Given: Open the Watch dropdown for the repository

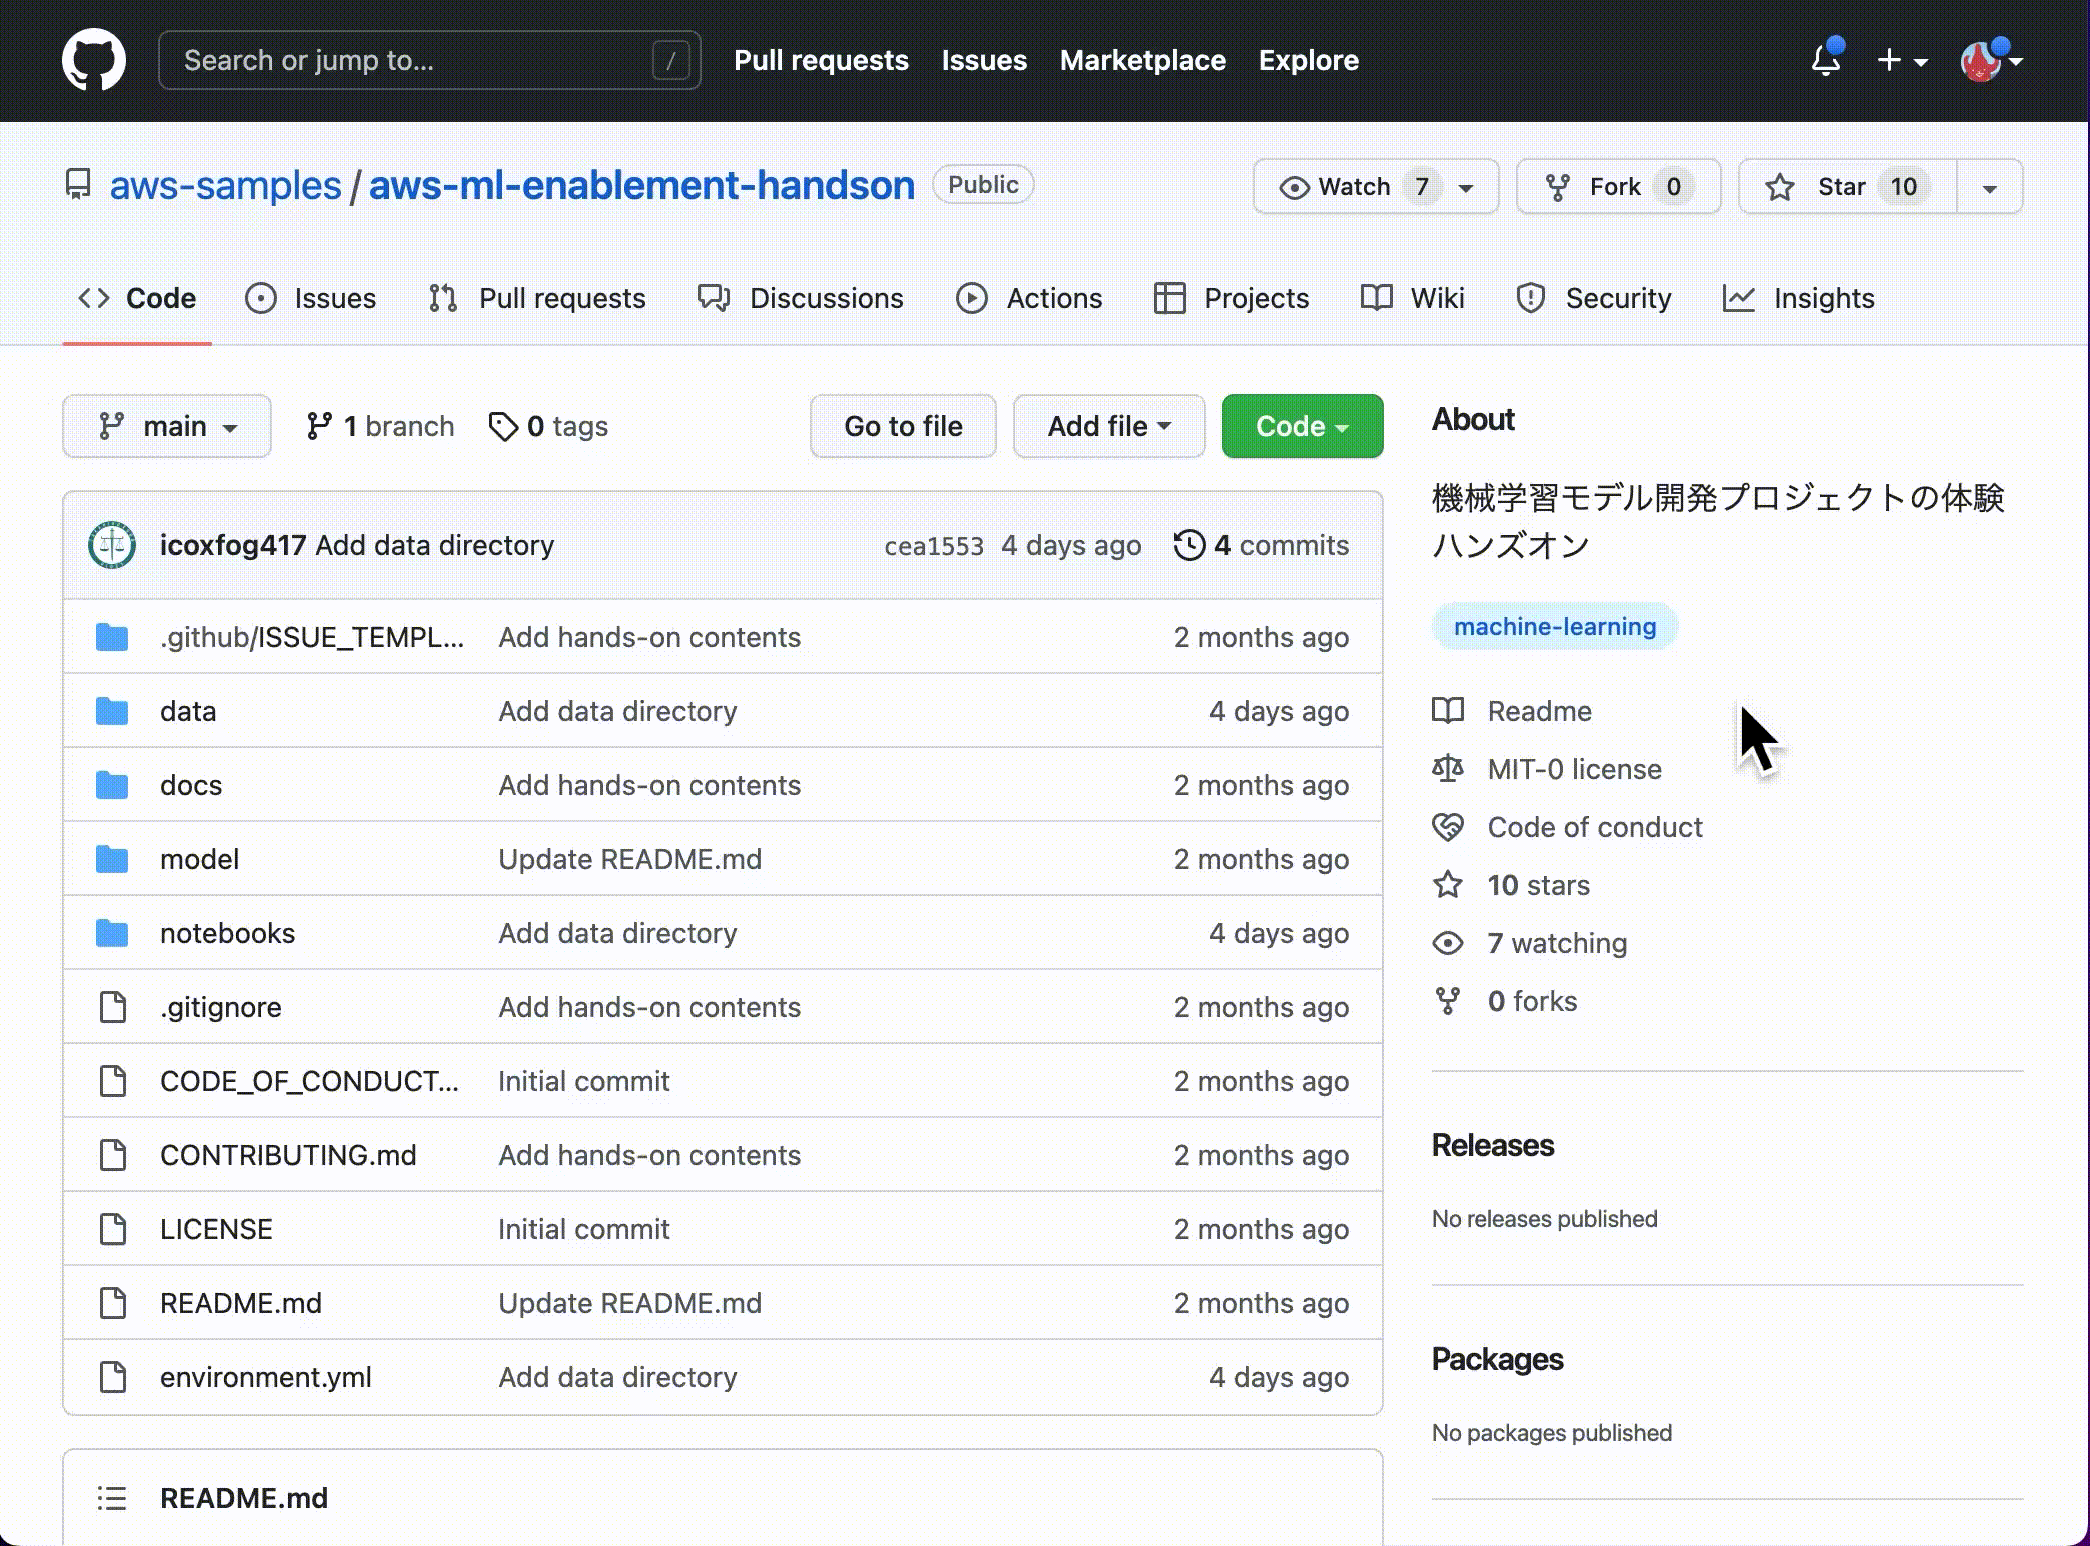Looking at the screenshot, I should [x=1376, y=186].
